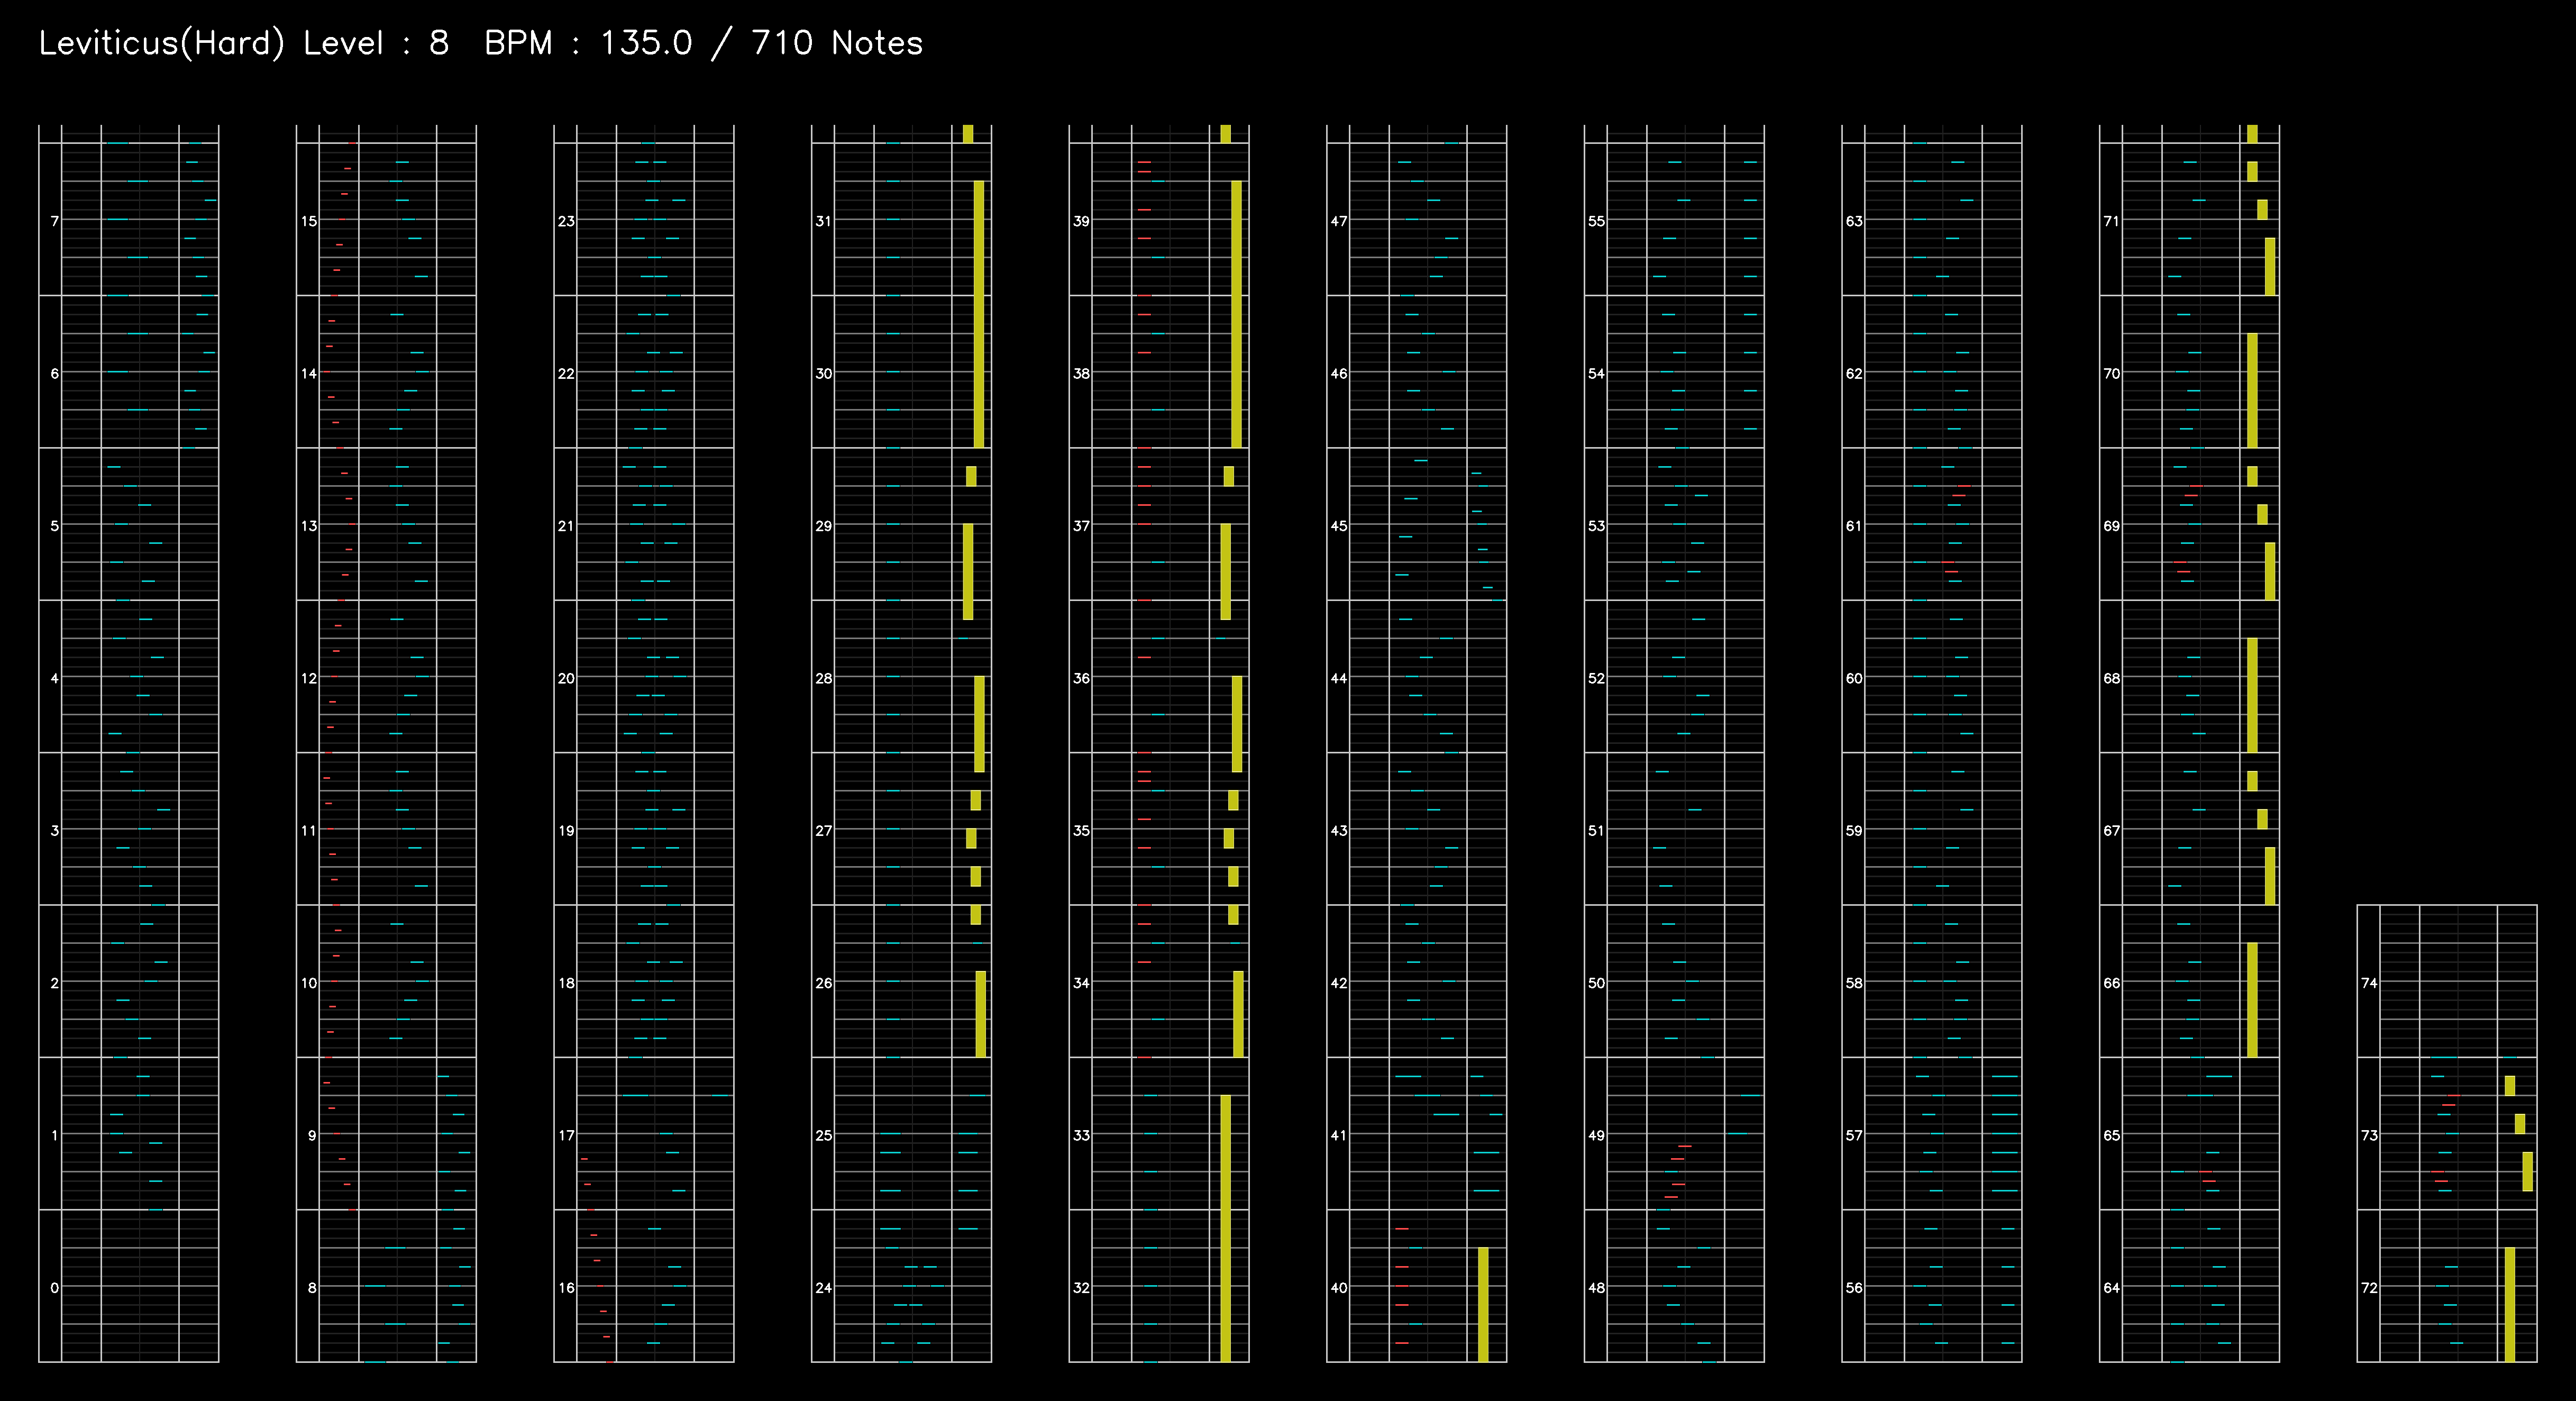
Task: Click measure number 33 label
Action: (1081, 1135)
